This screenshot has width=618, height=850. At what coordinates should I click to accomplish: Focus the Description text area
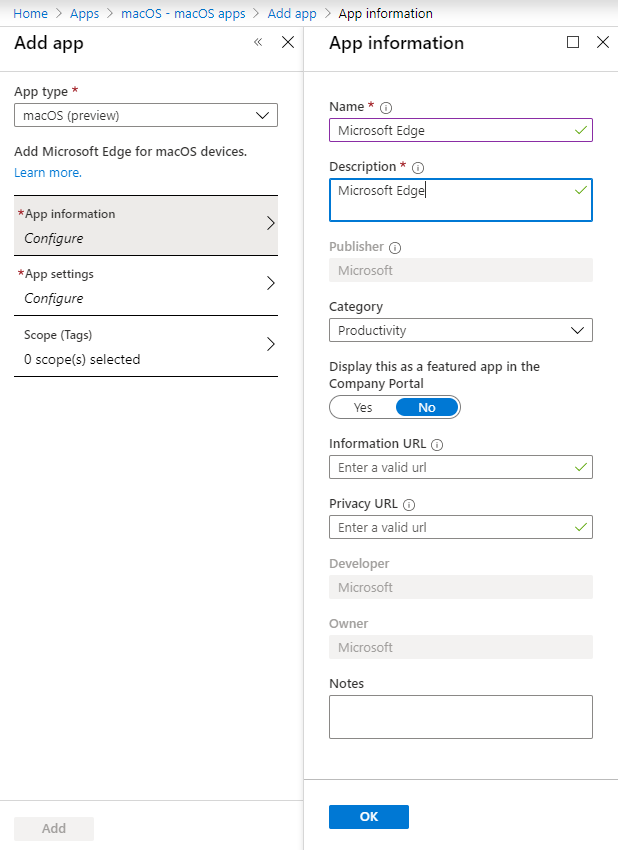point(461,200)
